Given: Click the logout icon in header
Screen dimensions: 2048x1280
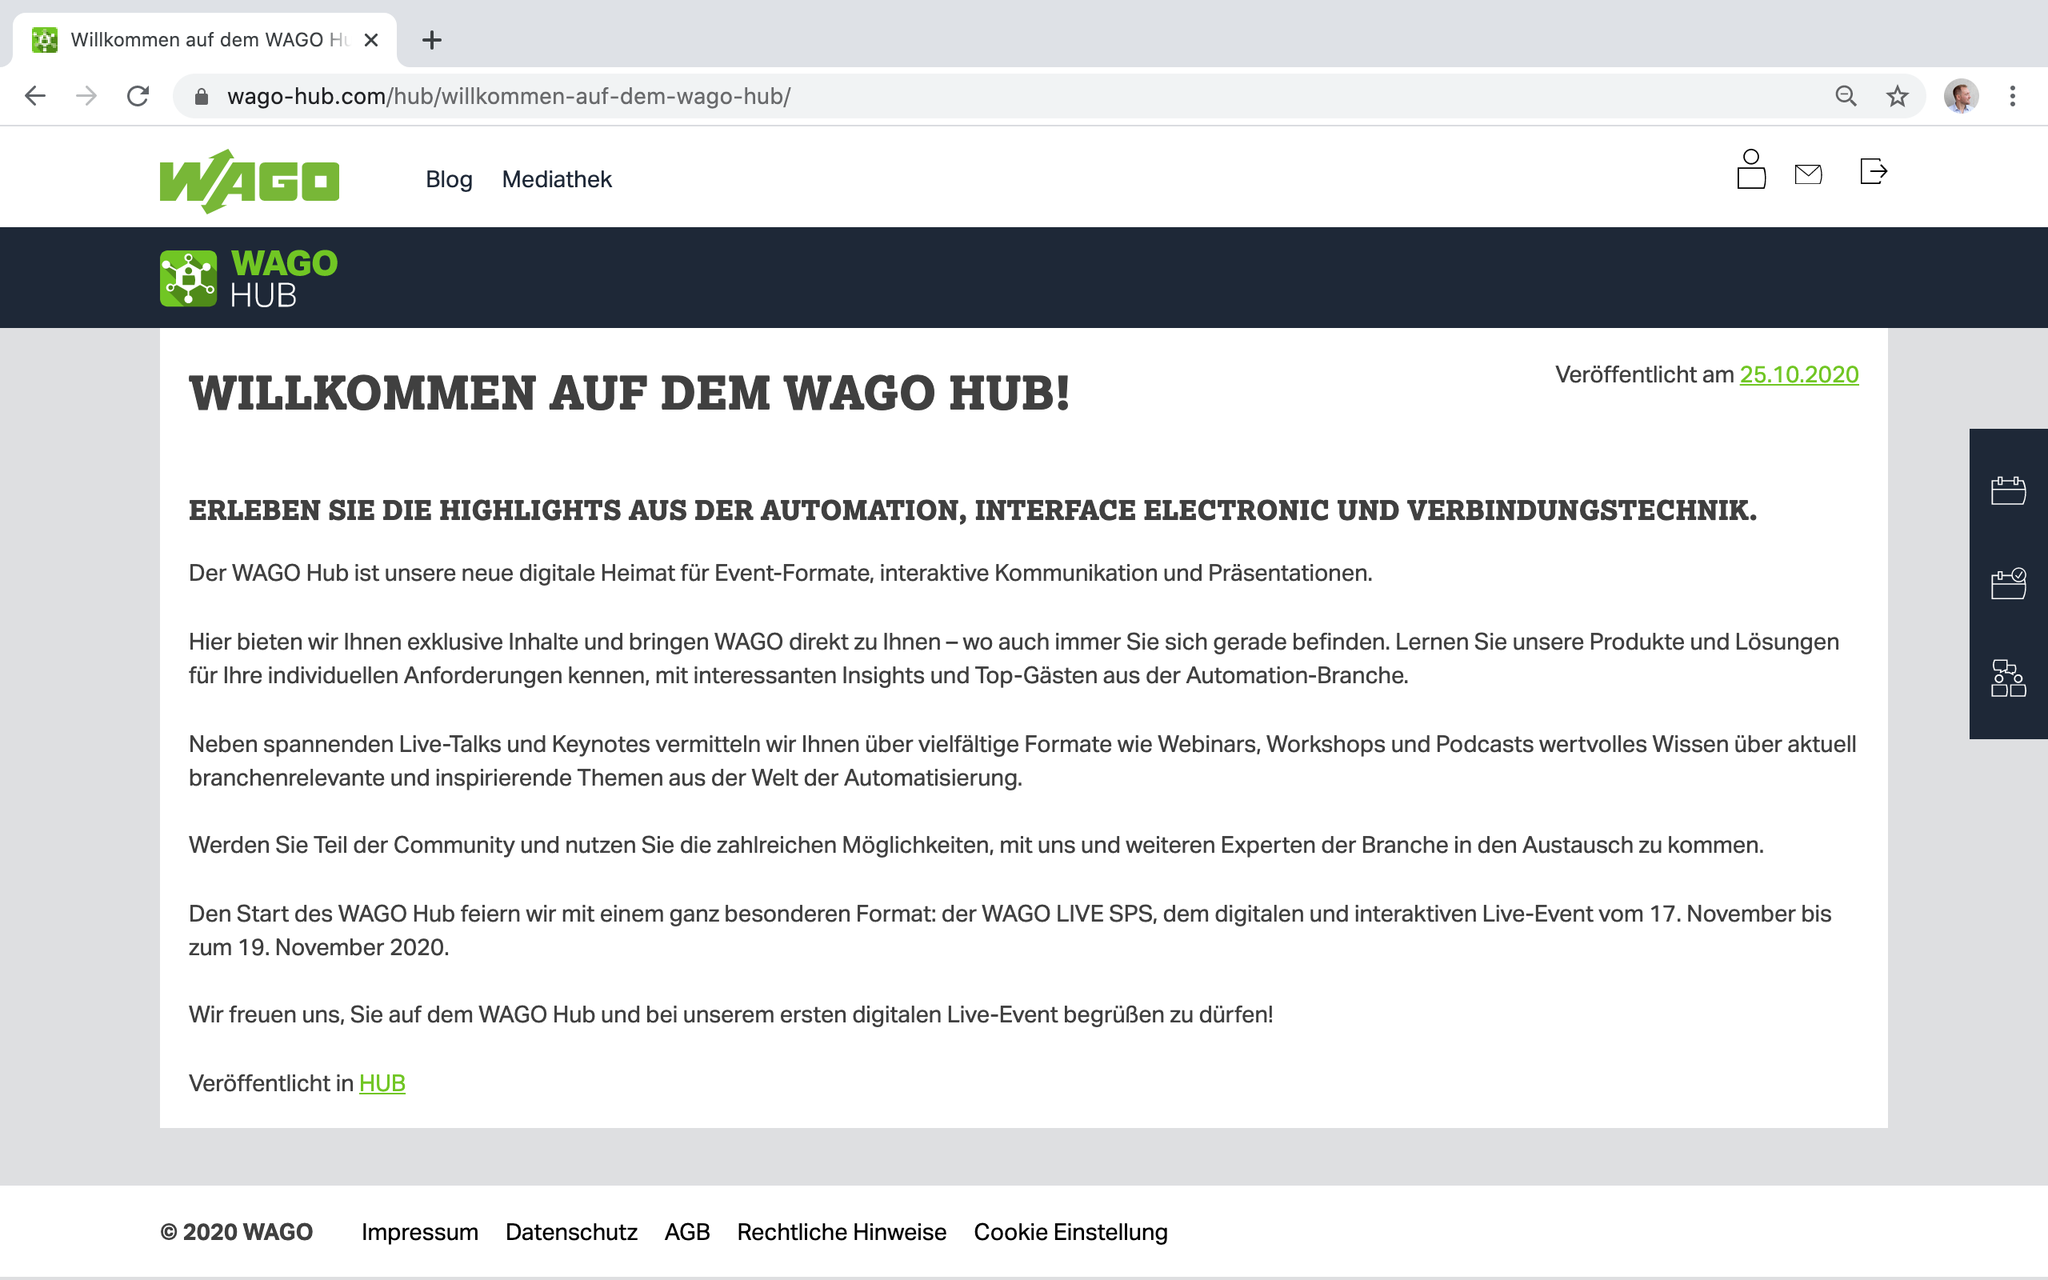Looking at the screenshot, I should coord(1873,172).
